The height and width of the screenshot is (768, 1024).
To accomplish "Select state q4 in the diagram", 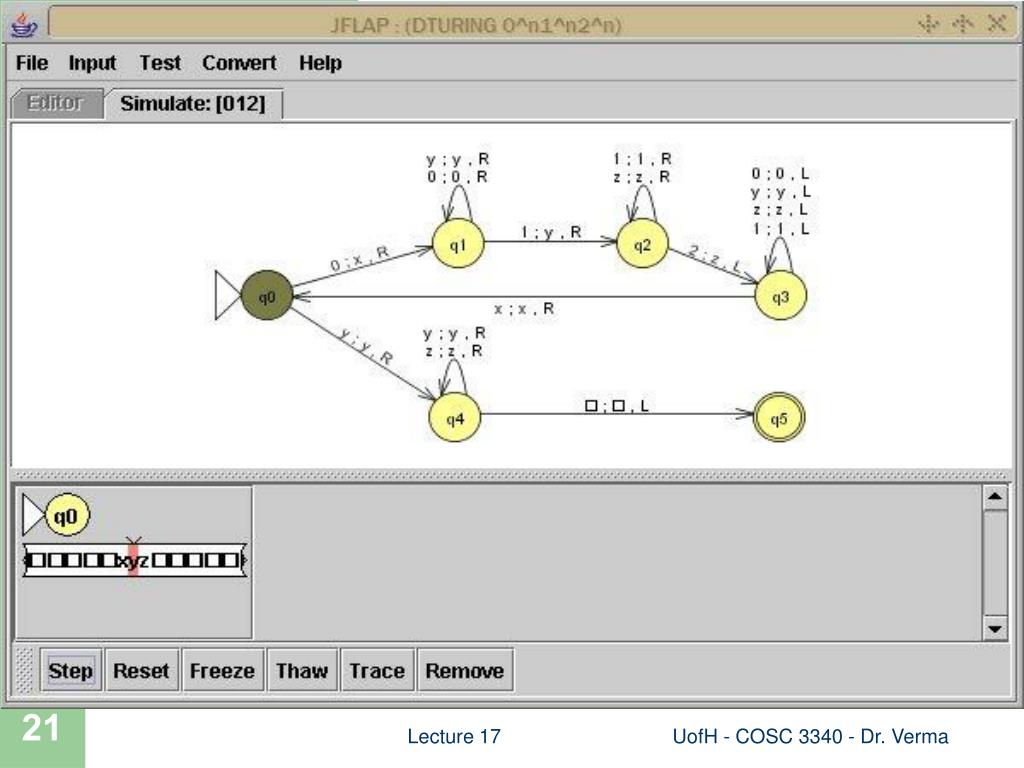I will [455, 418].
